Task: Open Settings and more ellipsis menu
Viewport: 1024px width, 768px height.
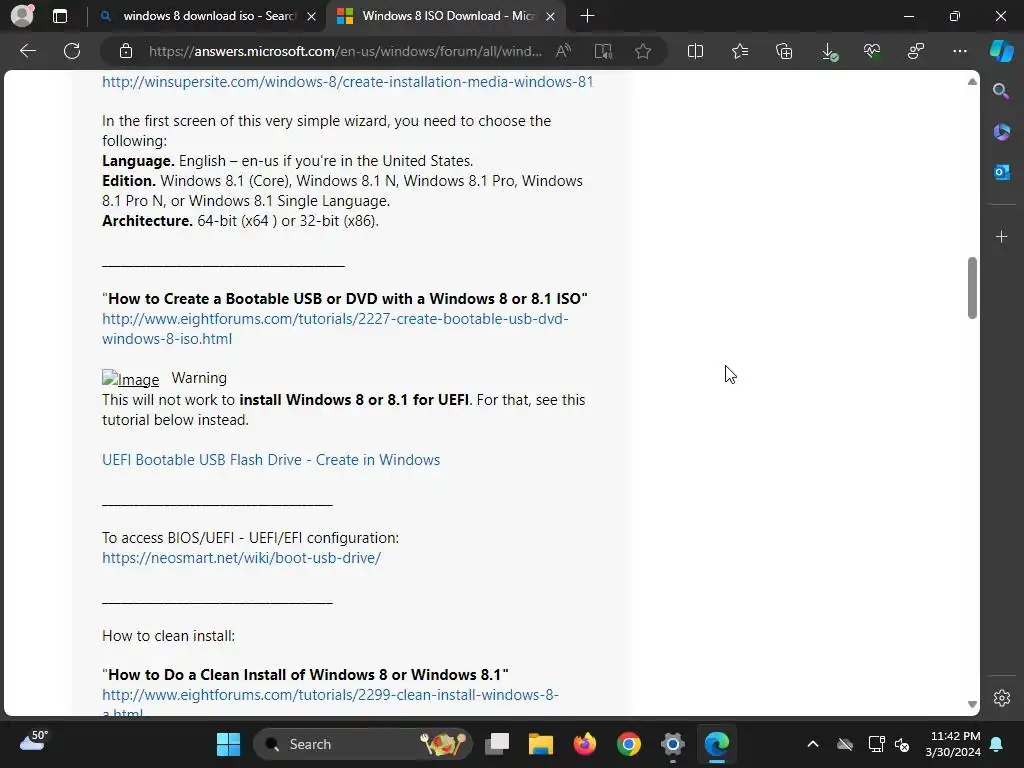Action: click(960, 51)
